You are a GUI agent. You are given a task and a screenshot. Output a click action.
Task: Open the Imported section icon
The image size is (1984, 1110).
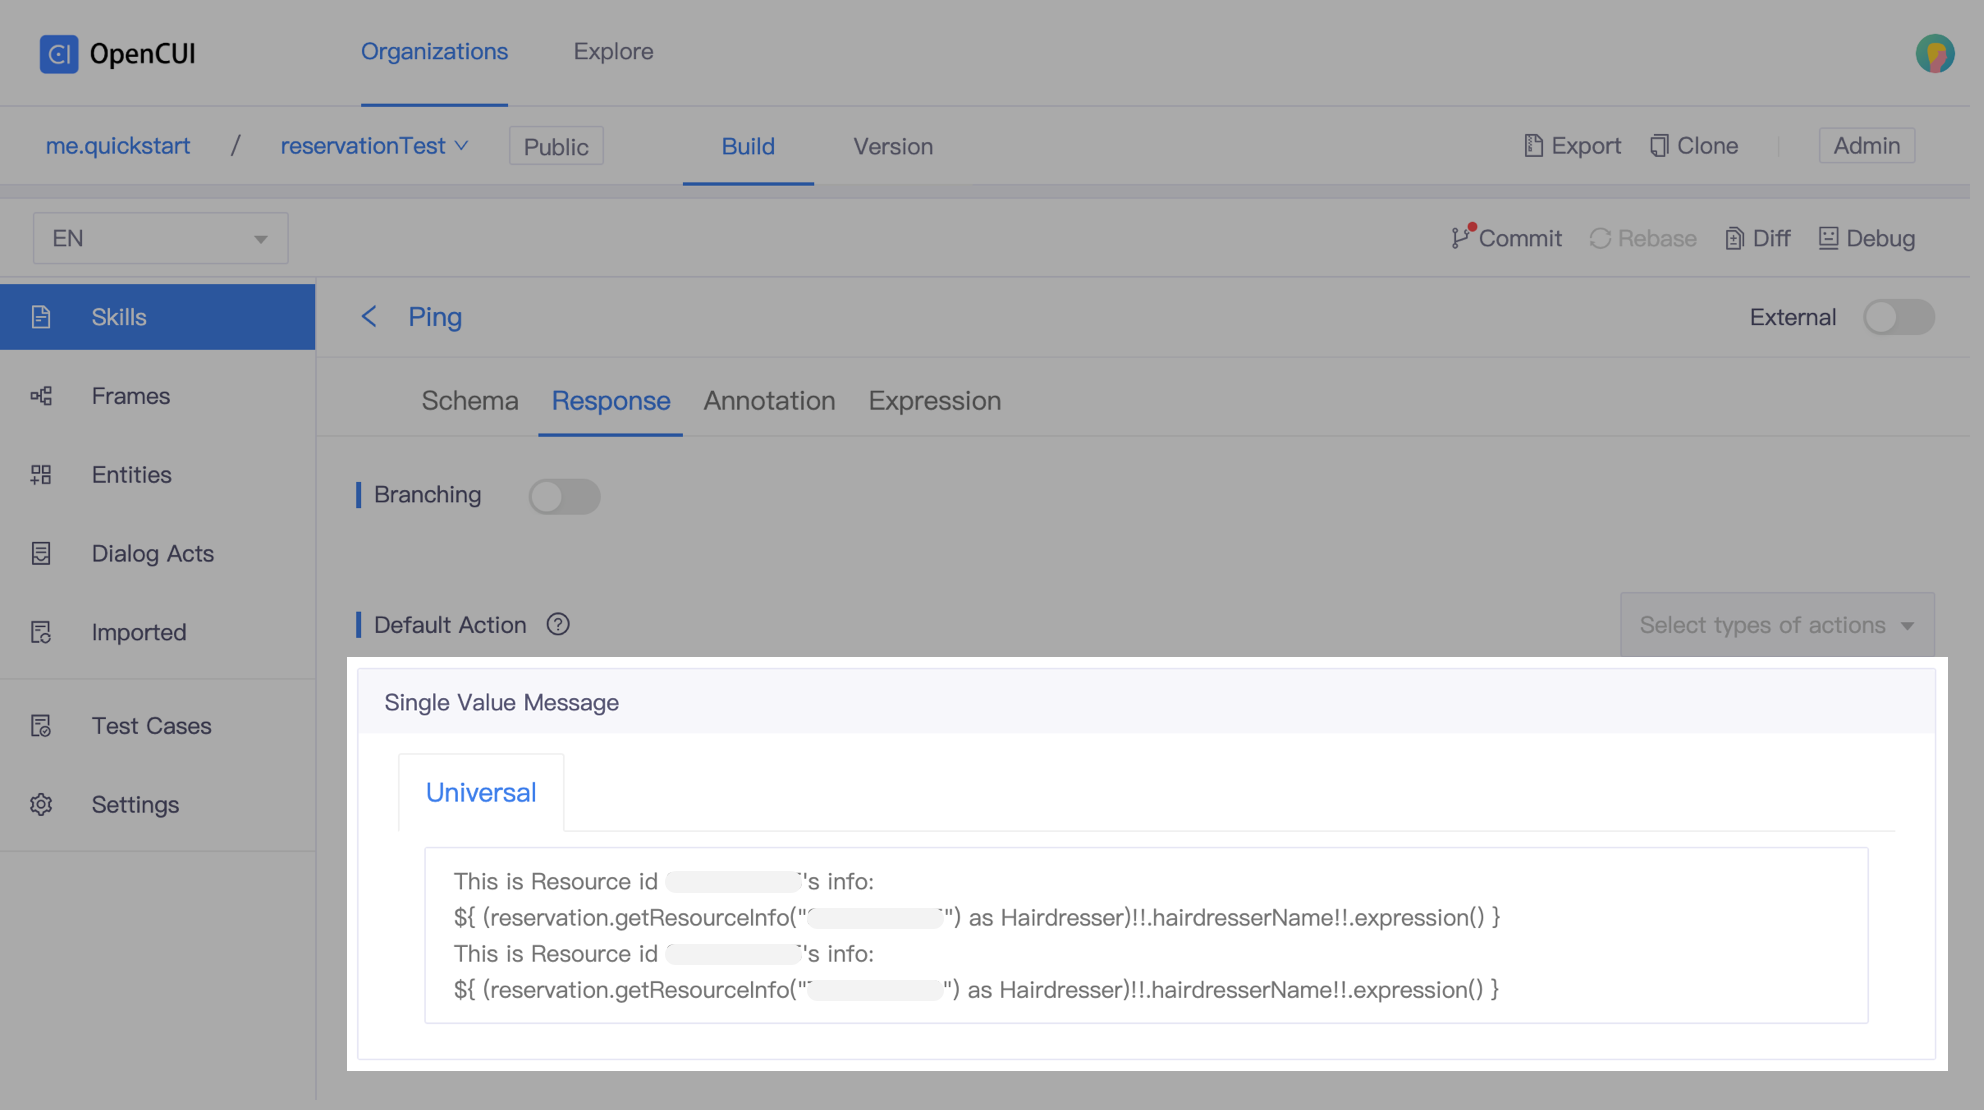41,632
